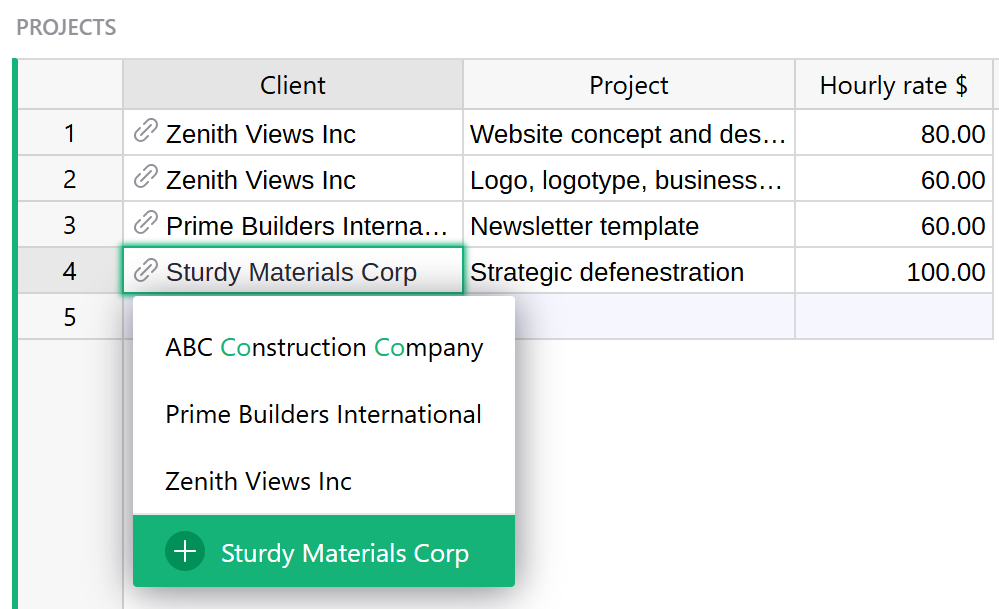Click the Strategic defenestration cell

pyautogui.click(x=628, y=271)
